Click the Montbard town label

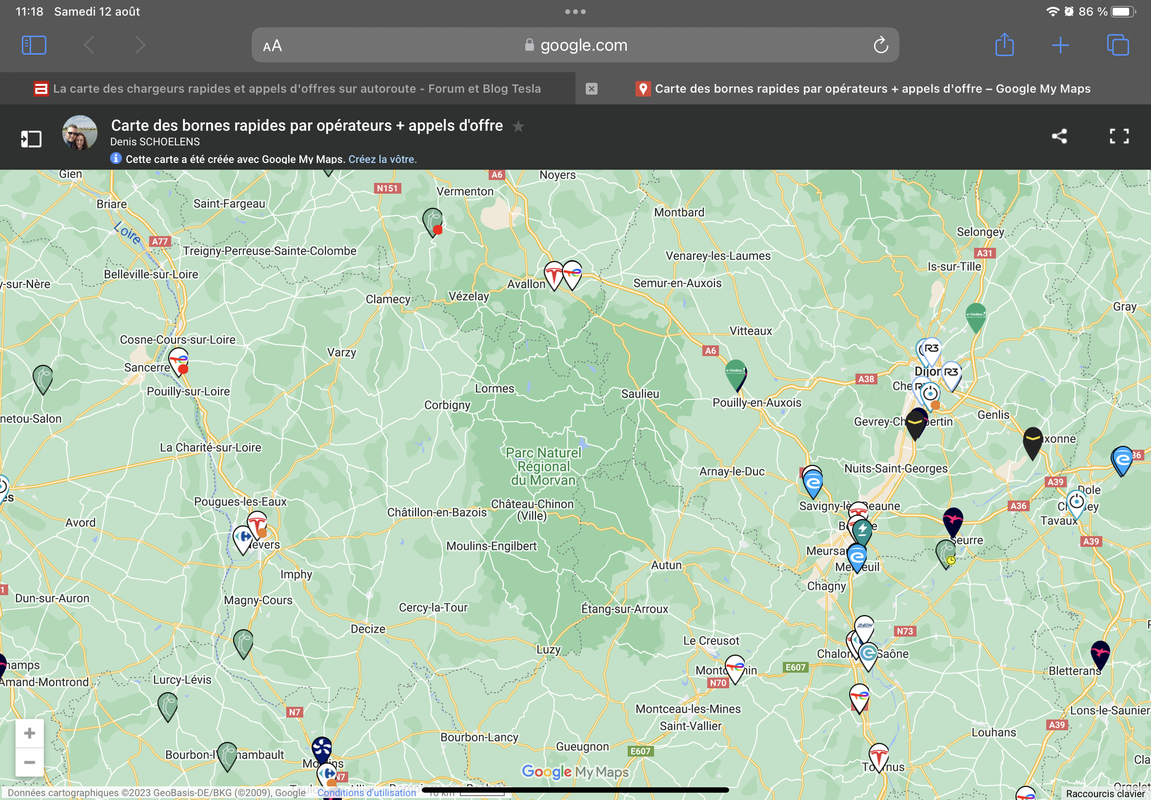pyautogui.click(x=679, y=213)
